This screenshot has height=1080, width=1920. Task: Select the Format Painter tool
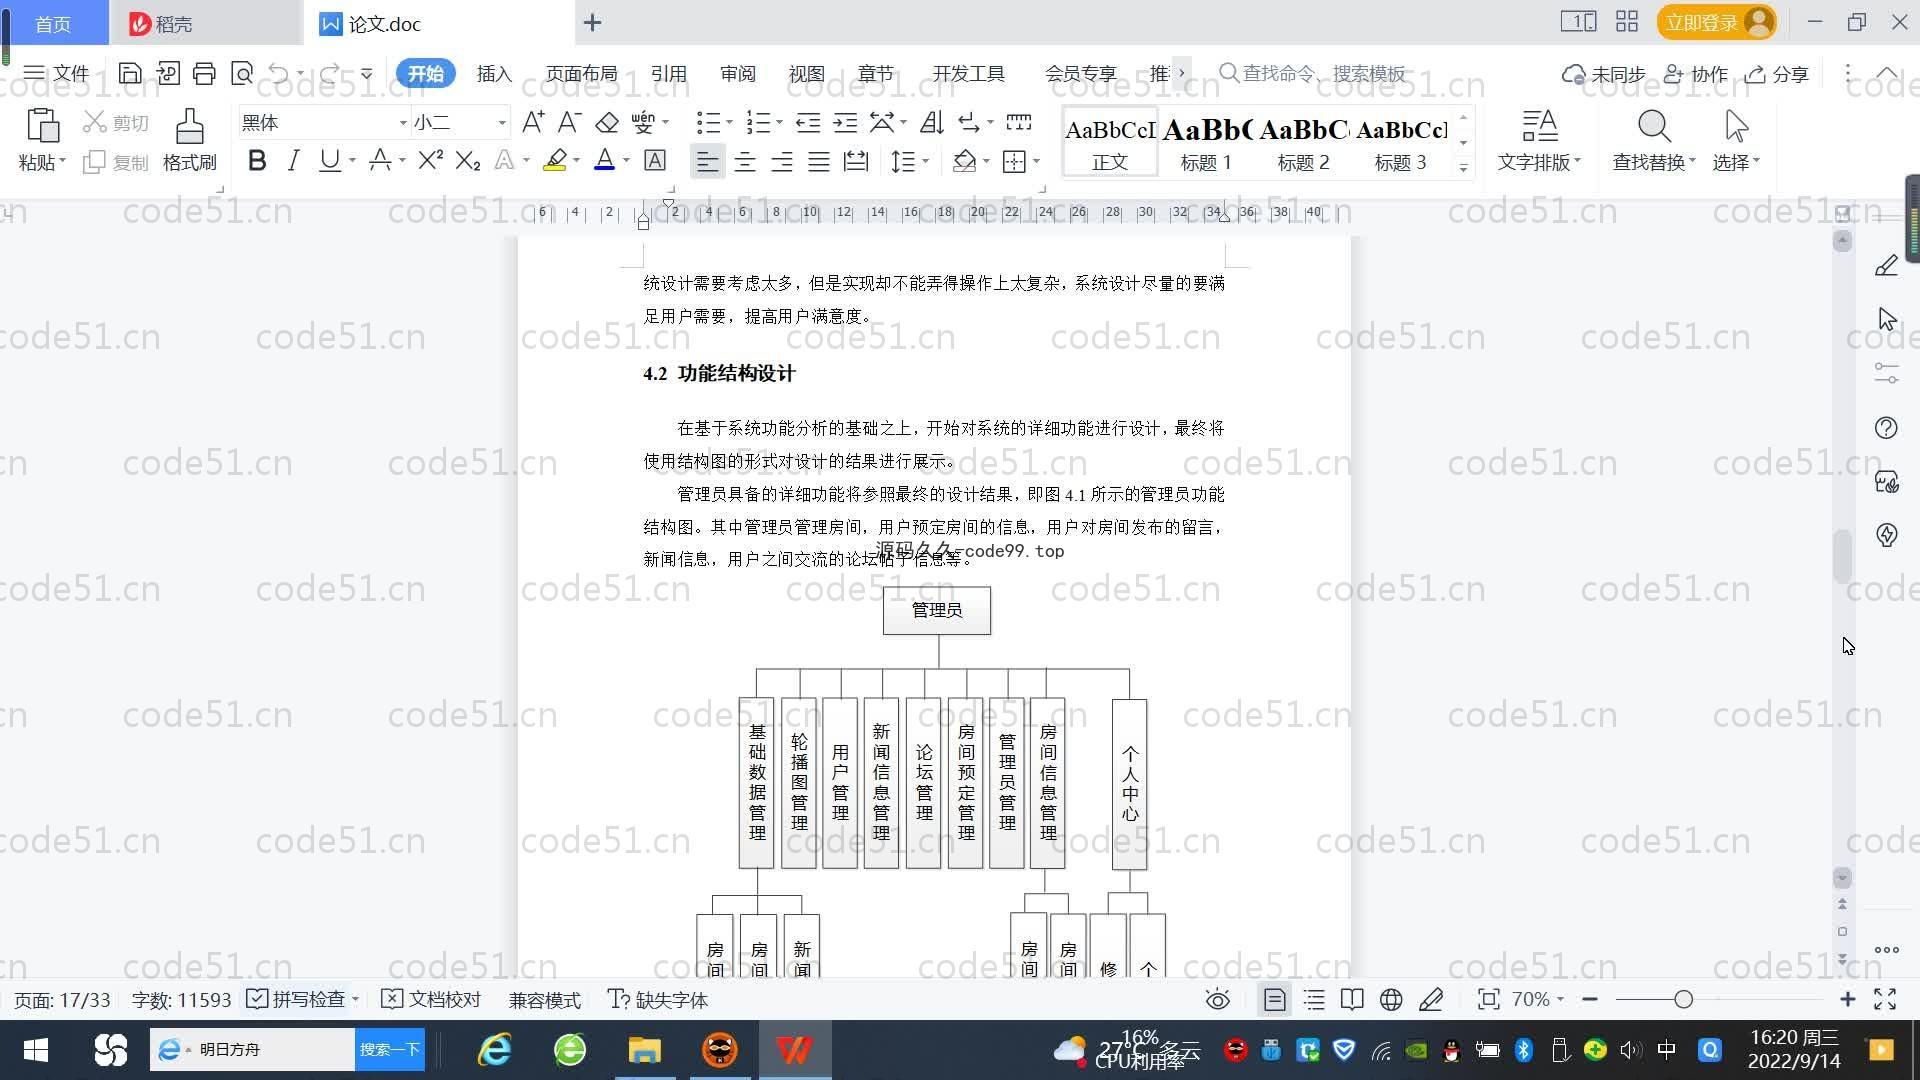(189, 140)
